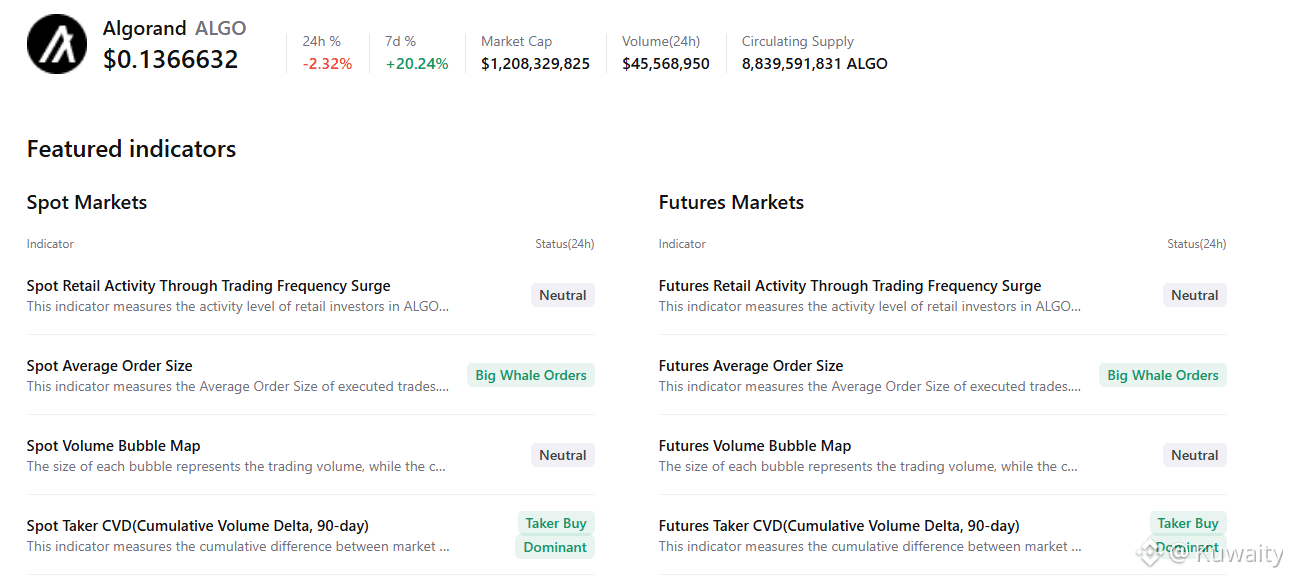1291x578 pixels.
Task: Click Neutral badge for Futures Volume Bubble Map
Action: click(1195, 455)
